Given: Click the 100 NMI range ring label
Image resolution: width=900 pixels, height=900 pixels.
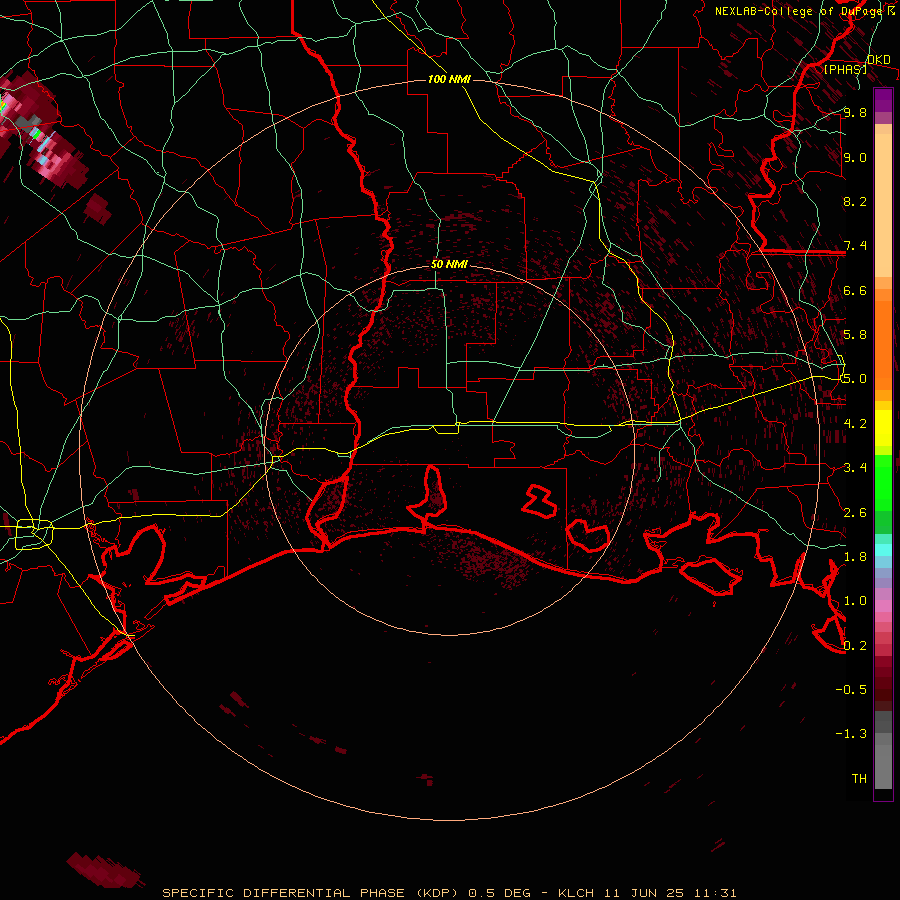Looking at the screenshot, I should tap(449, 79).
